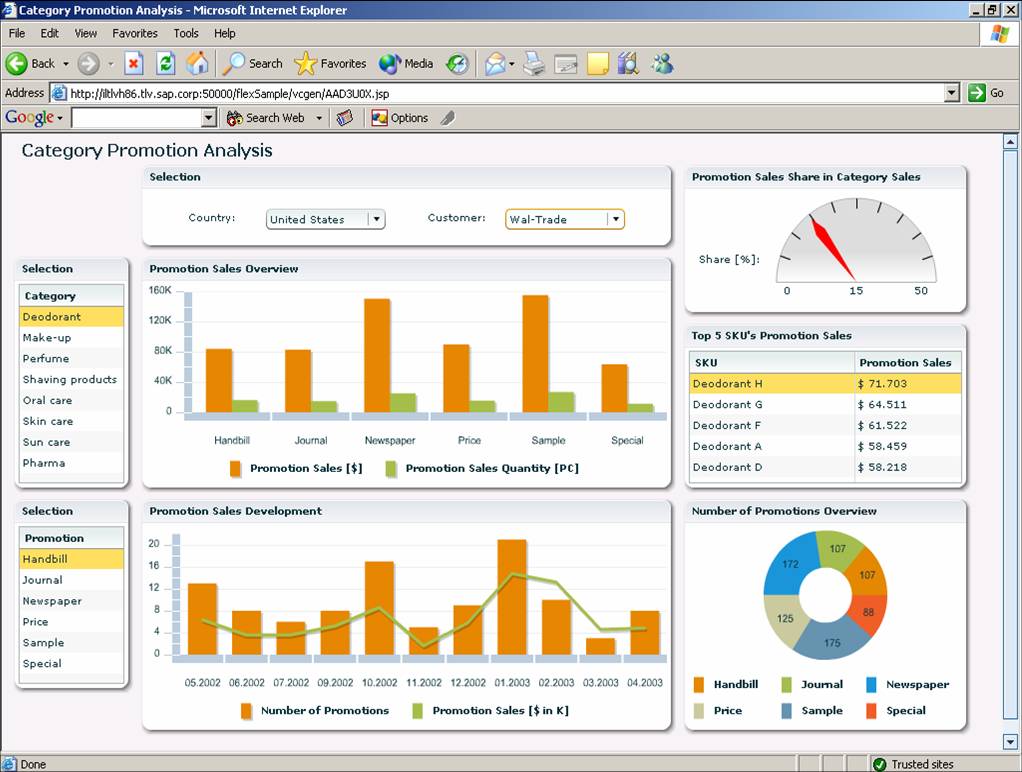The image size is (1022, 772).
Task: Open the History toolbar icon
Action: click(x=457, y=63)
